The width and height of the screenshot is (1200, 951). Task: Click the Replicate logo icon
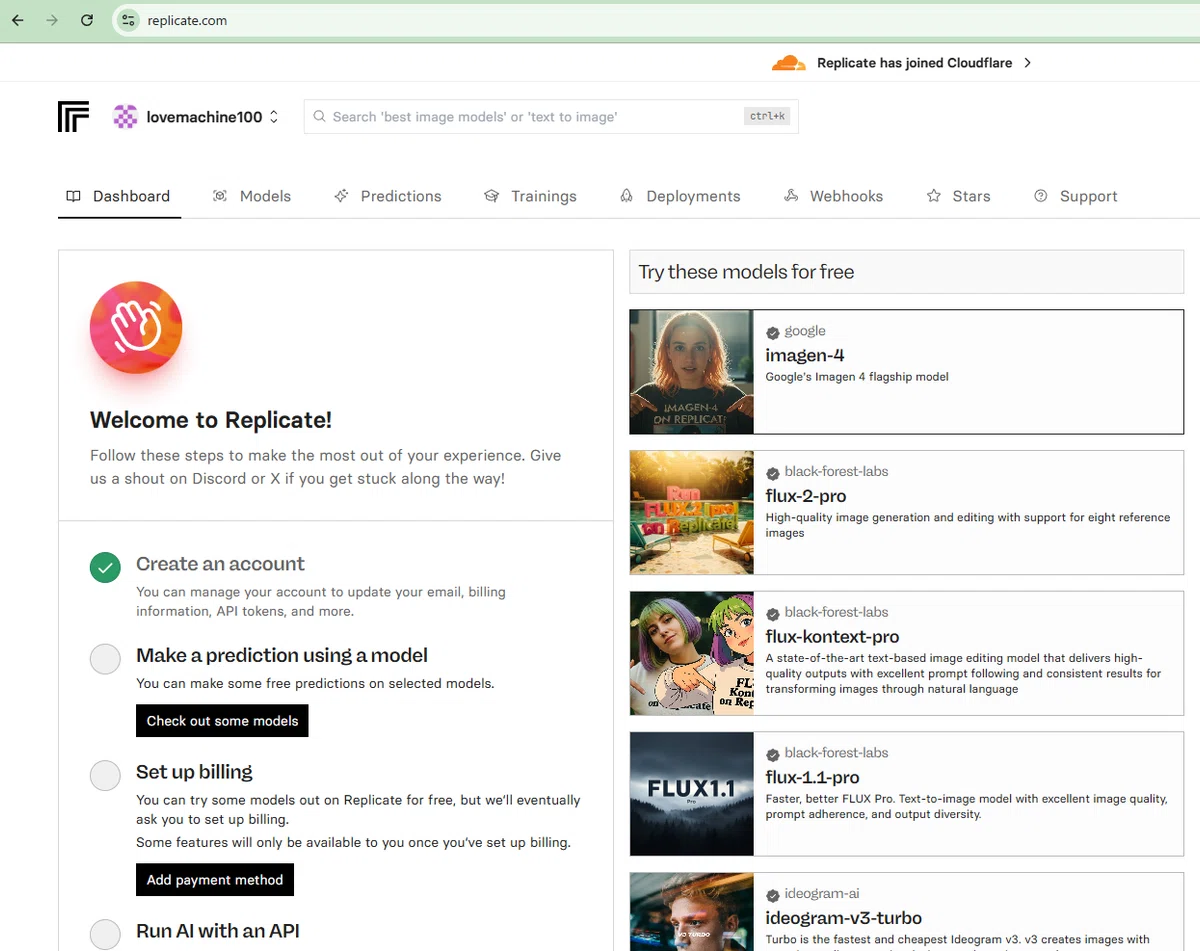point(74,116)
